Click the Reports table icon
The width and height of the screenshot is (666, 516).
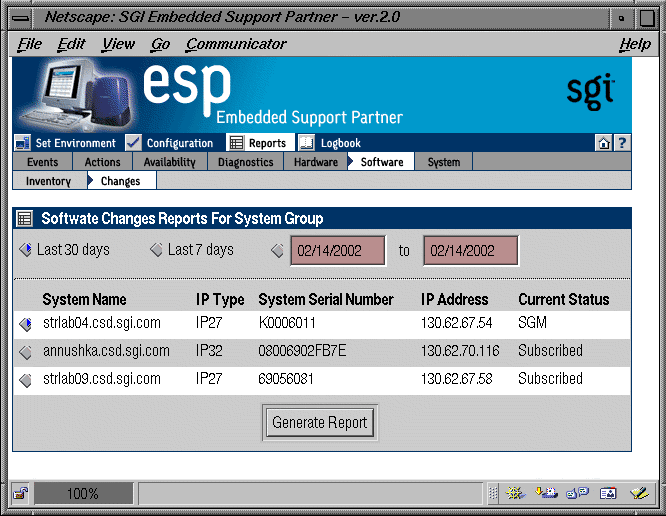(x=237, y=143)
